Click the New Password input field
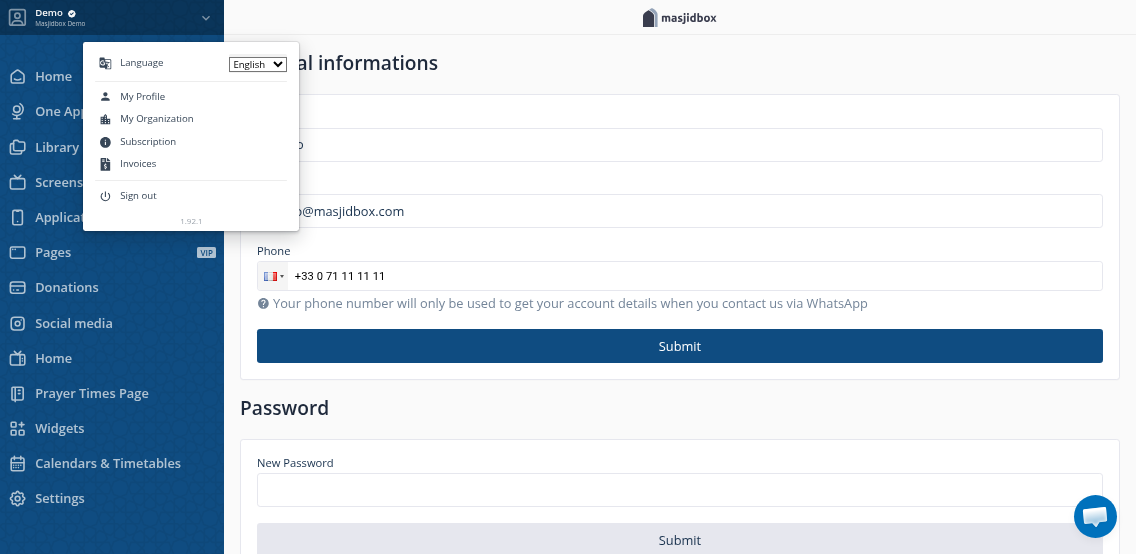Screen dimensions: 1136x554 680,490
